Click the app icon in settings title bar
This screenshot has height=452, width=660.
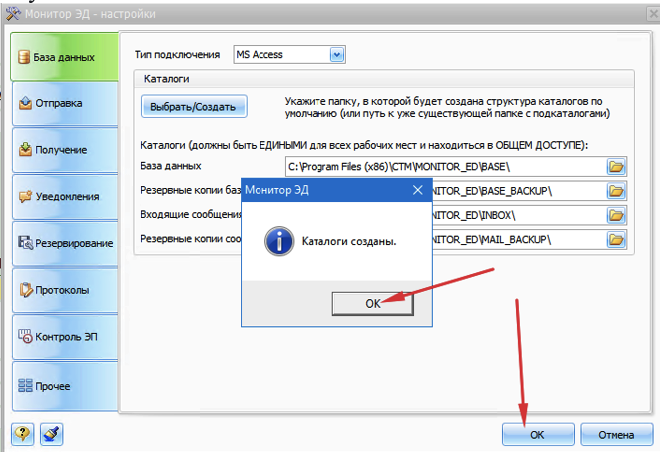[12, 13]
